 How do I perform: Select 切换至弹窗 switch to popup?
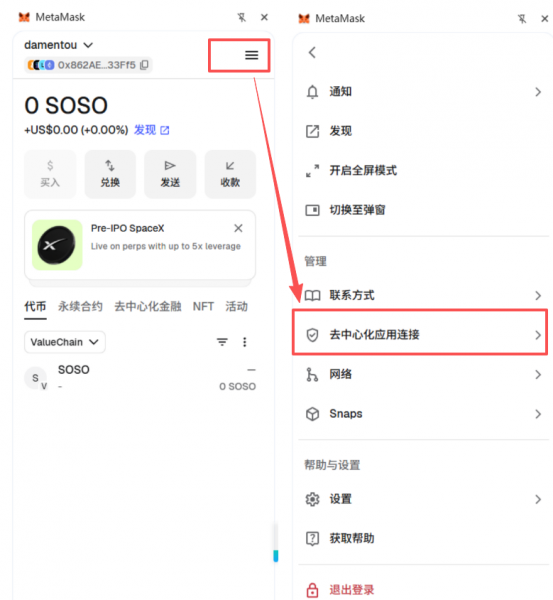coord(423,210)
